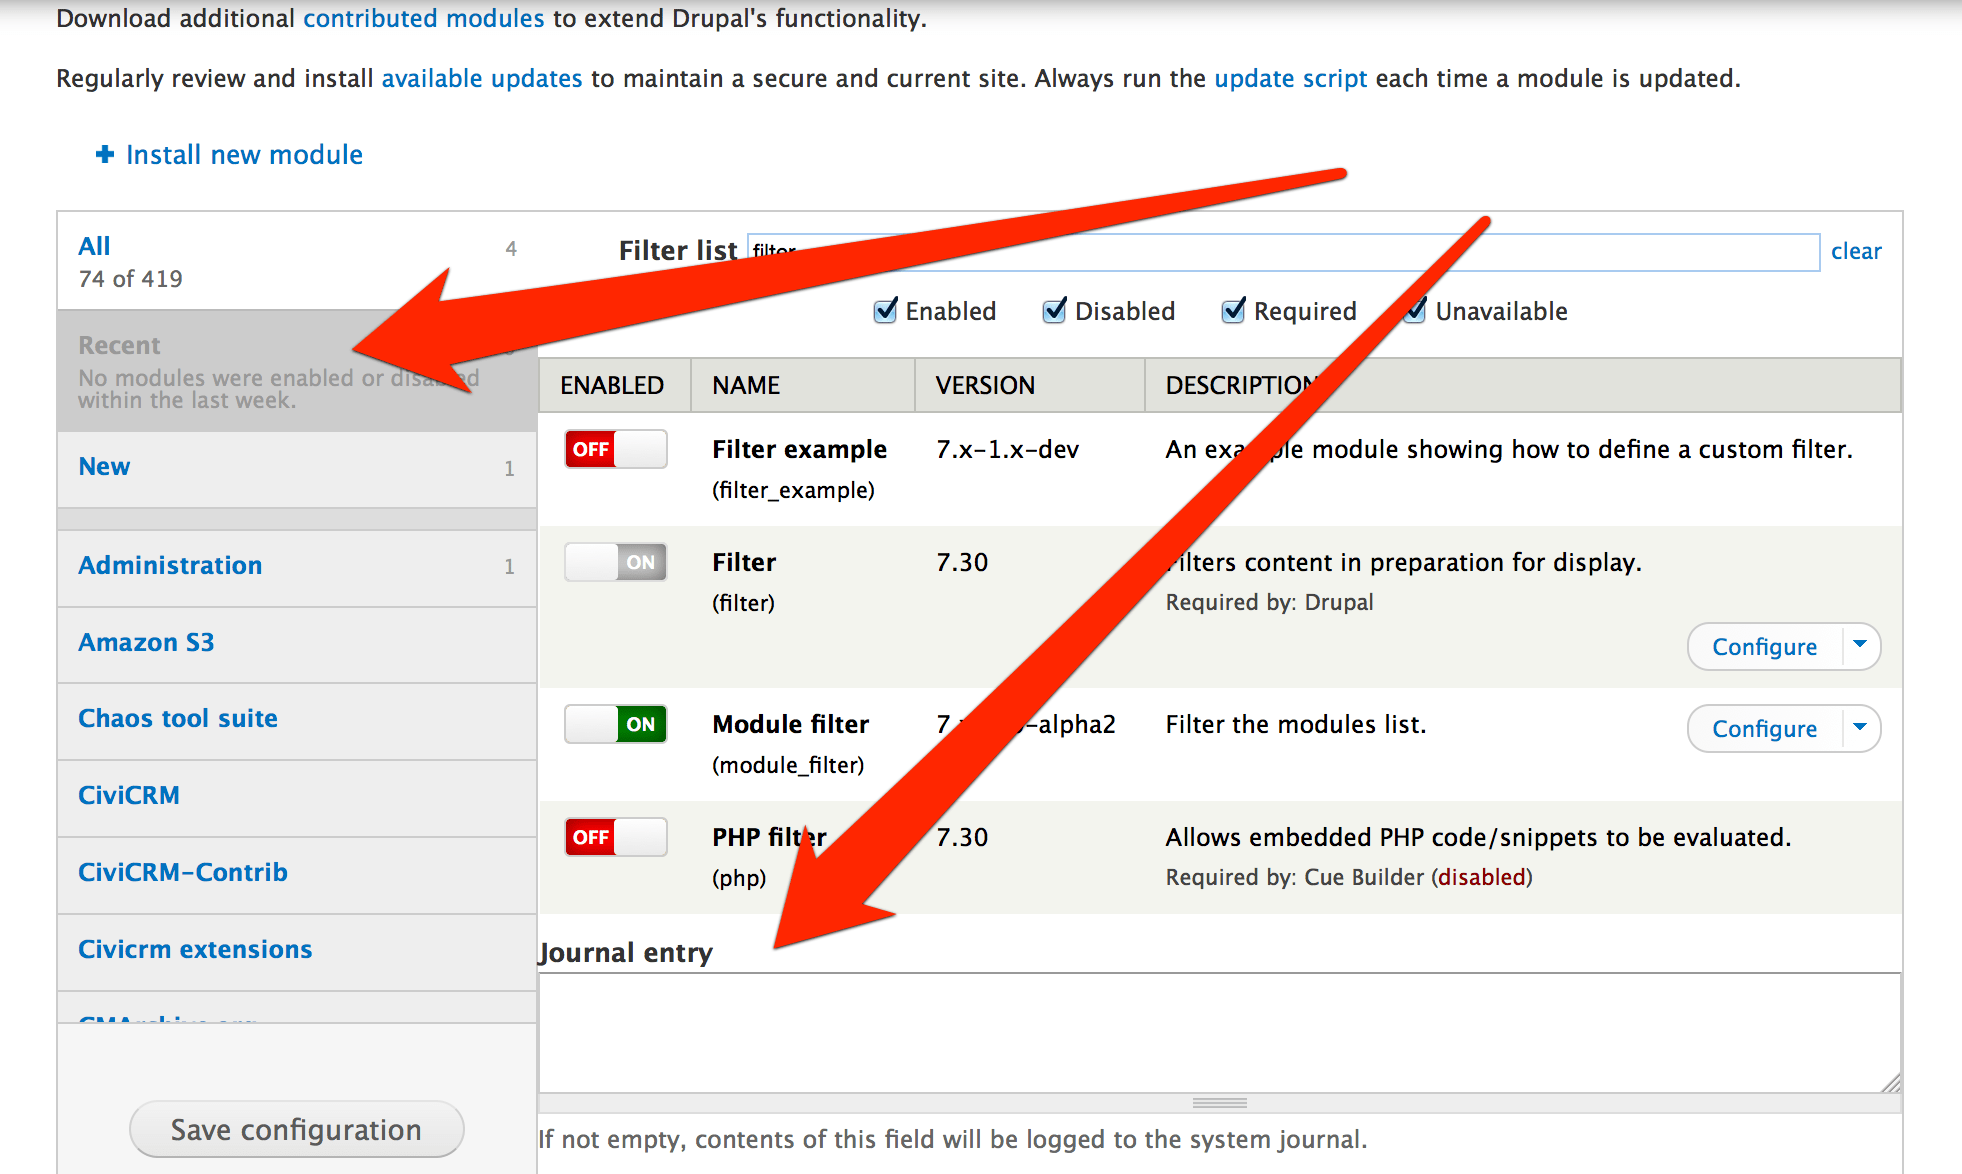
Task: Open the dropdown next to Module filter's Configure button
Action: coord(1859,728)
